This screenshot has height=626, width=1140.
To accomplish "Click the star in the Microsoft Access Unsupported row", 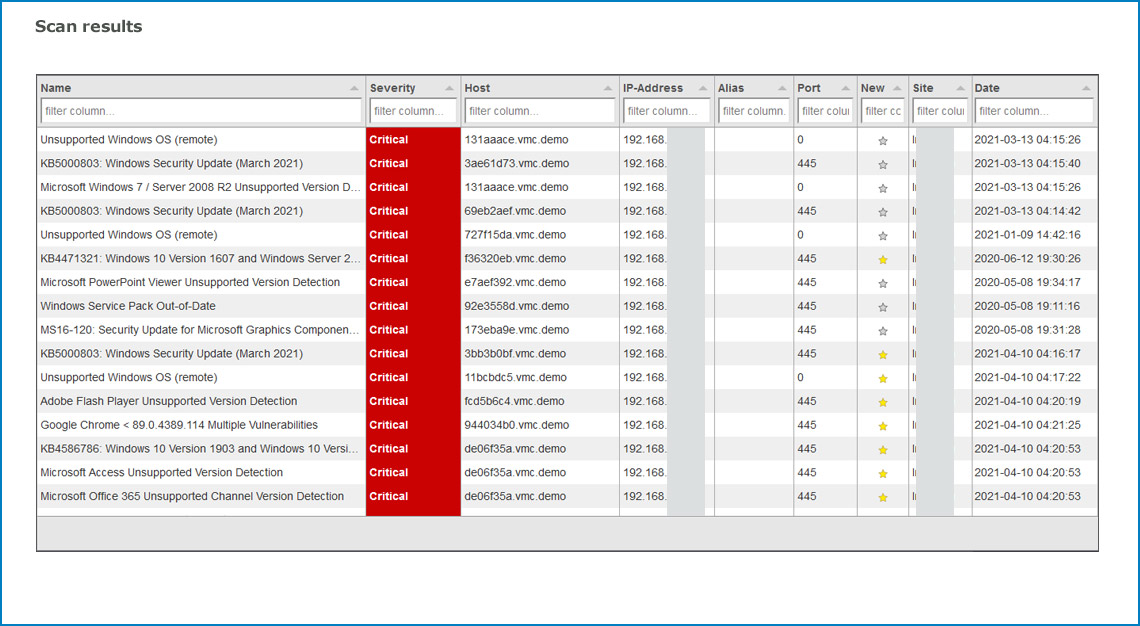I will tap(883, 473).
